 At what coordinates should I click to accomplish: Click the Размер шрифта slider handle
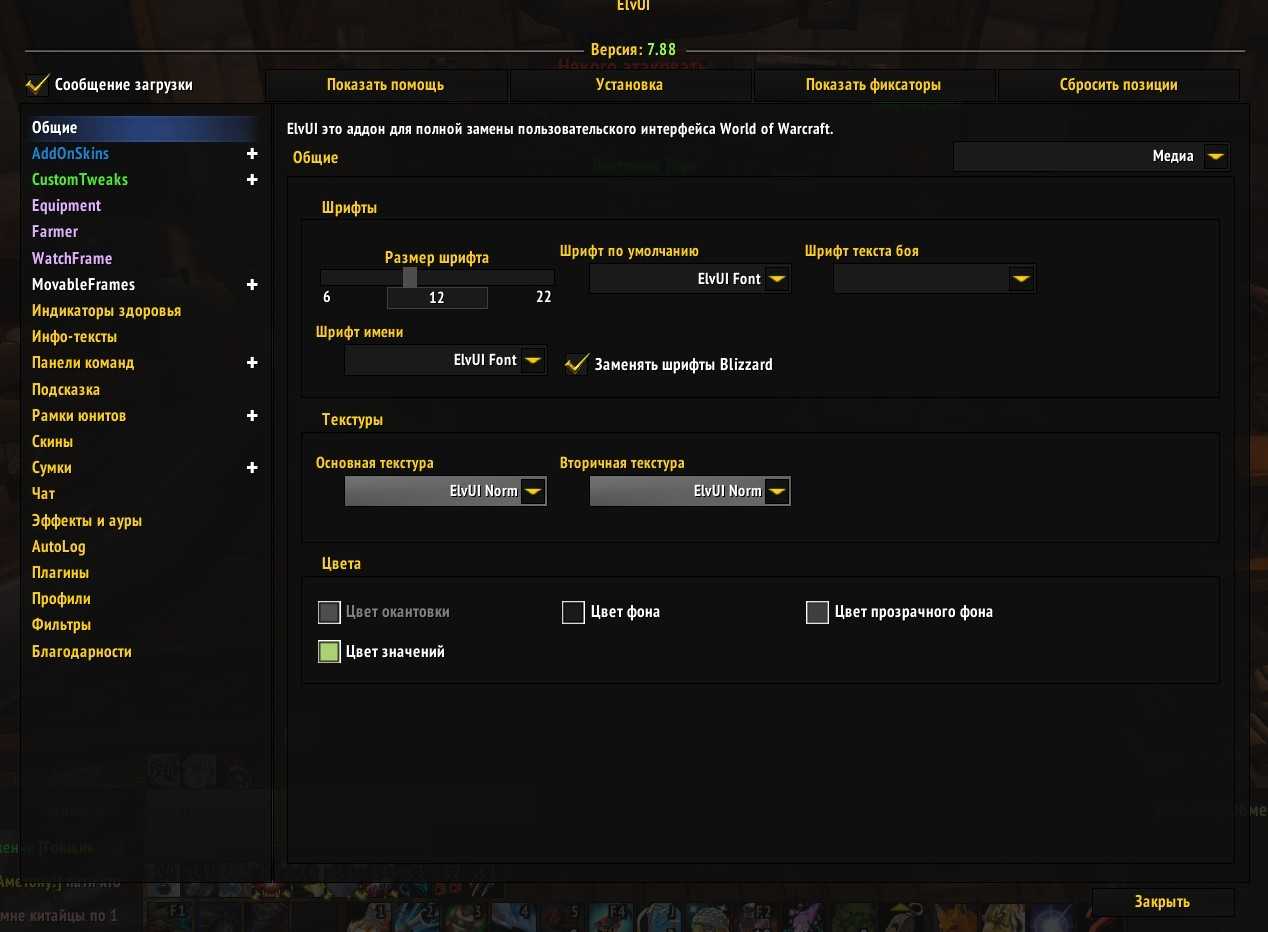[410, 277]
